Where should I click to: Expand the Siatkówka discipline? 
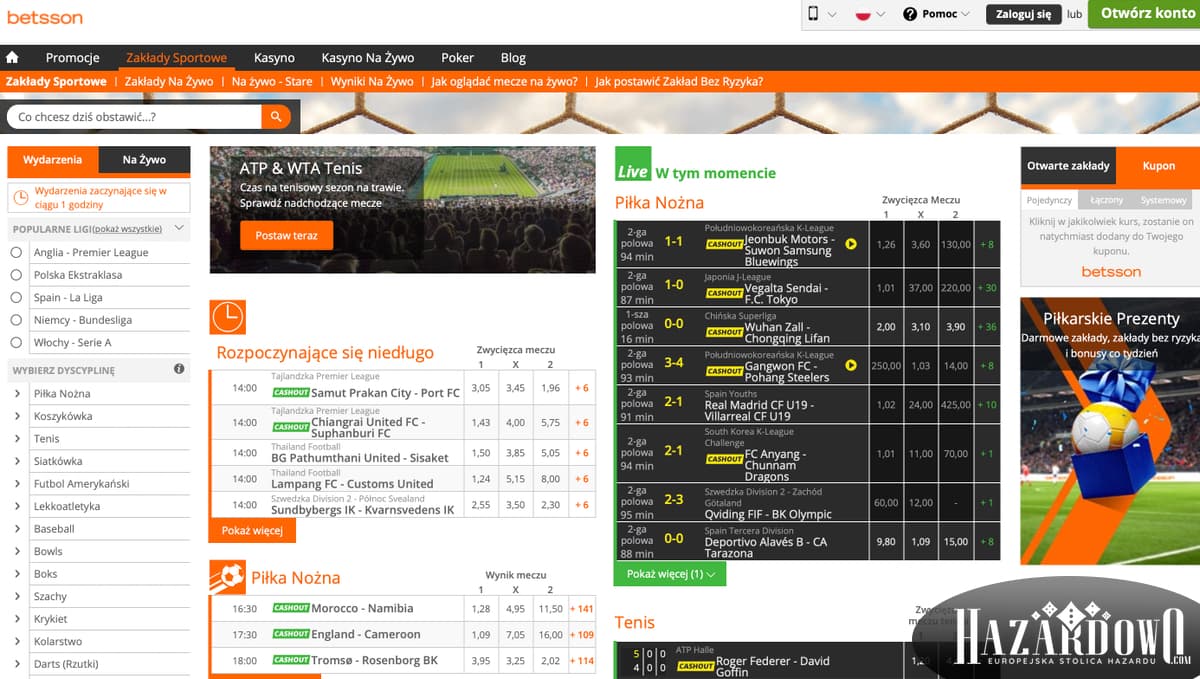(18, 461)
